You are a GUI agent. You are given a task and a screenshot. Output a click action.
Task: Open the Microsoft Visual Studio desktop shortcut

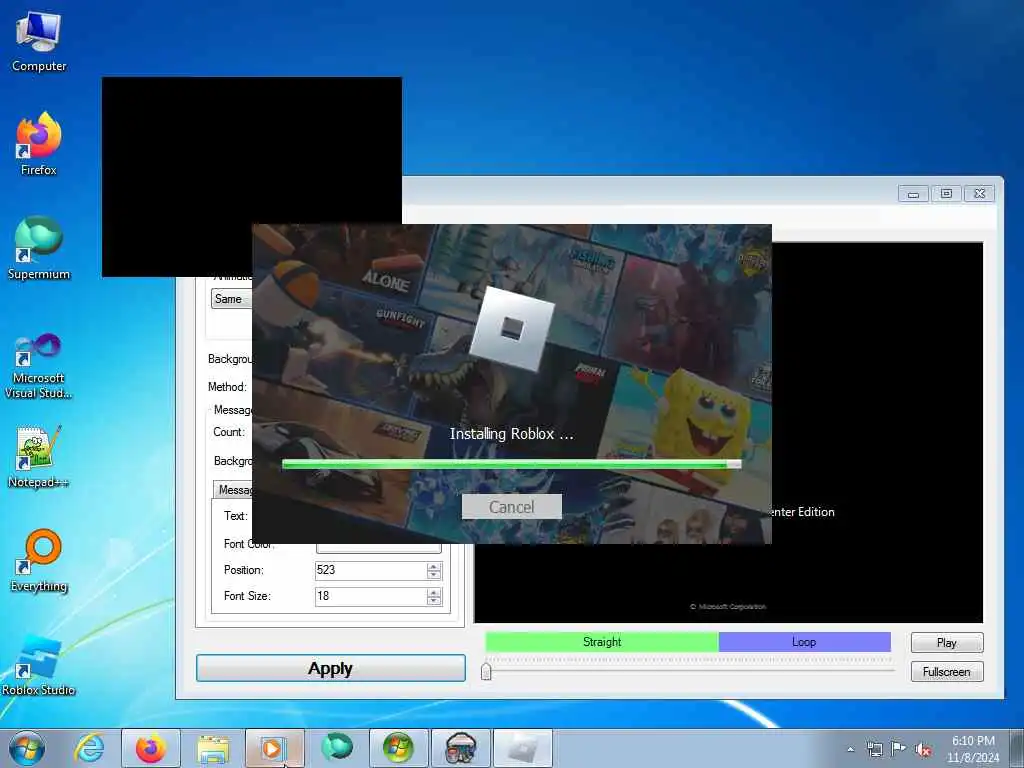[39, 366]
